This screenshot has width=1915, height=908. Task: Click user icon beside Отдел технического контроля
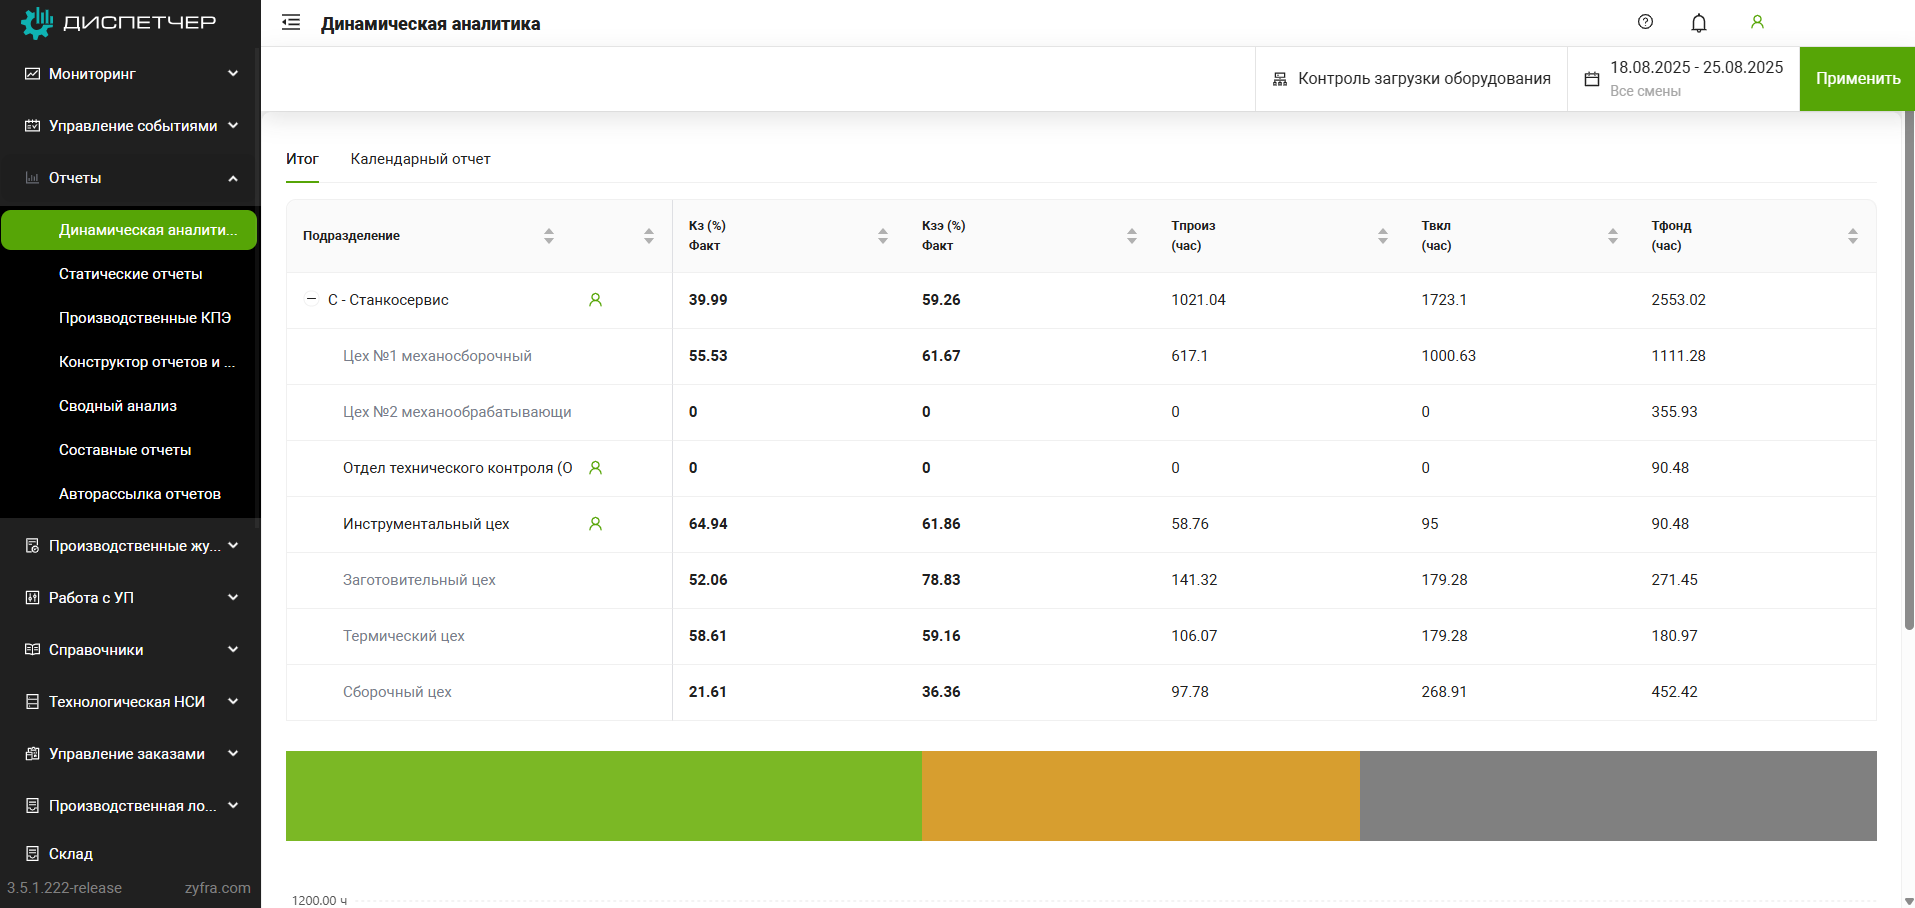pyautogui.click(x=595, y=468)
